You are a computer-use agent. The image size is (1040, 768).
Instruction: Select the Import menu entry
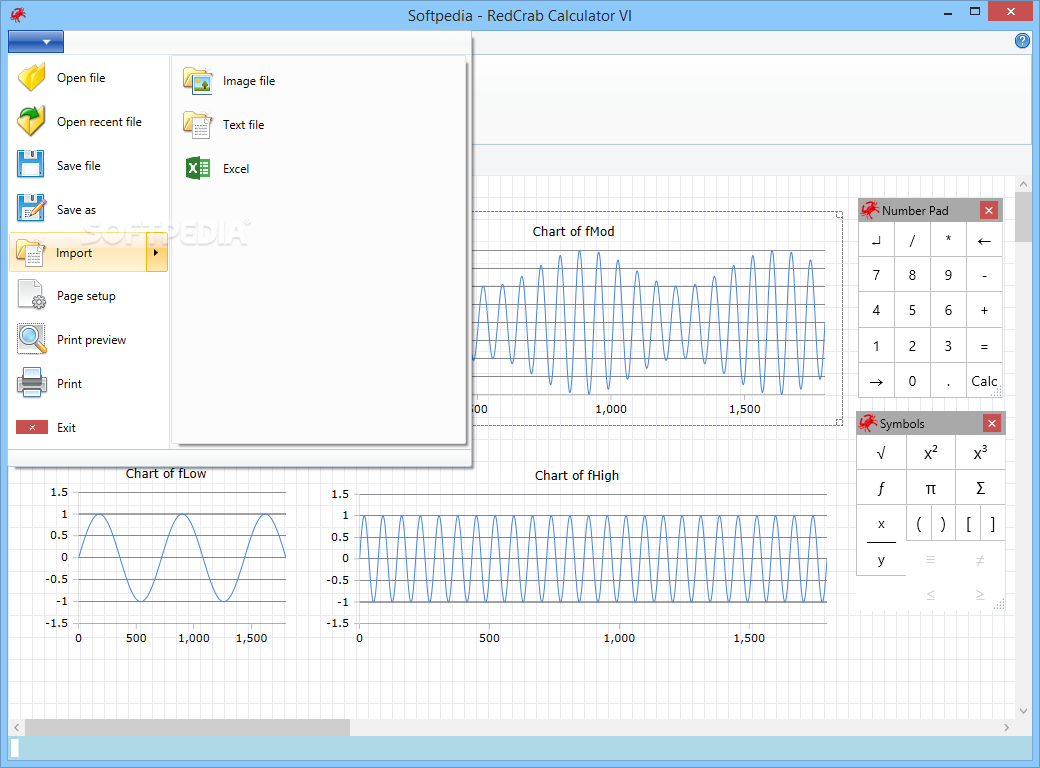pos(78,253)
